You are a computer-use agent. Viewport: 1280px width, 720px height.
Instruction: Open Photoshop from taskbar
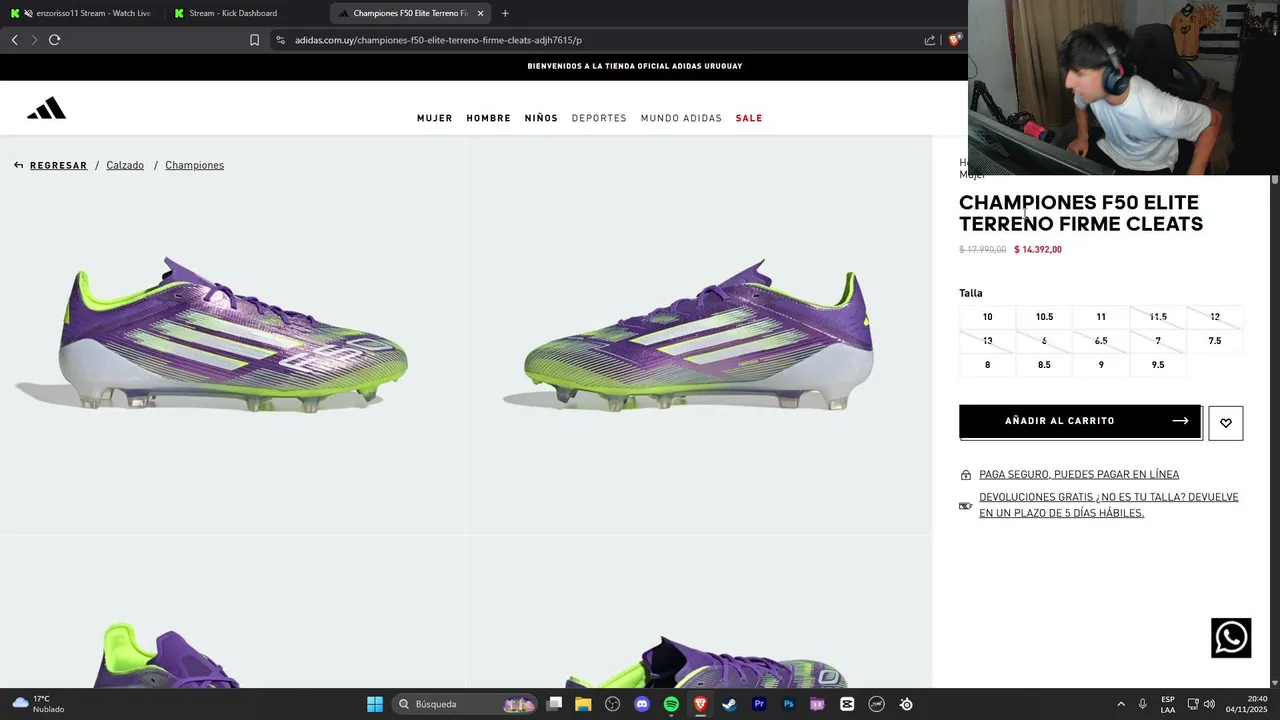pos(788,704)
